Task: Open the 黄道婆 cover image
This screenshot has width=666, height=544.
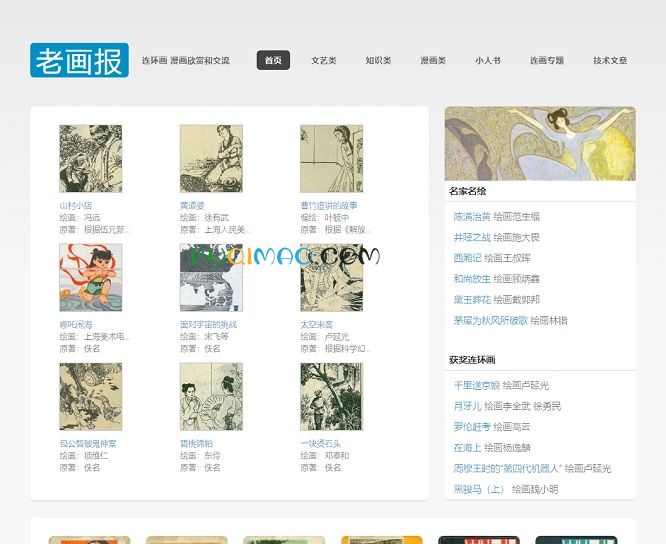Action: 210,158
